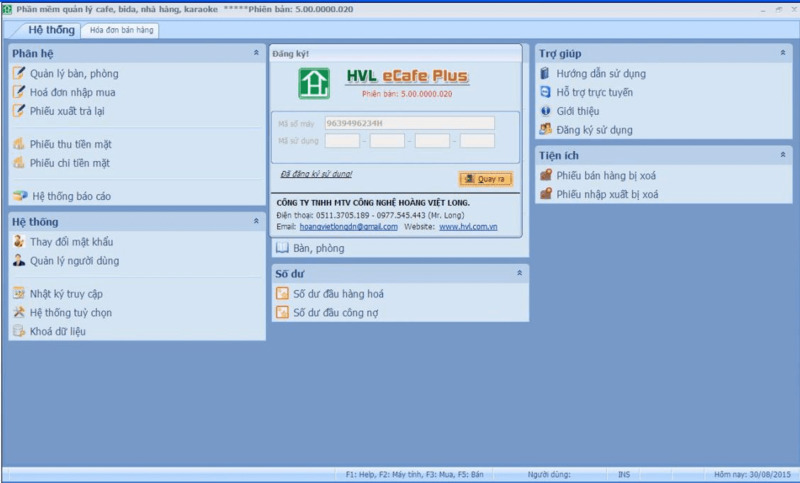This screenshot has width=800, height=483.
Task: Open the Hệ thống báo cáo icon
Action: pos(20,196)
